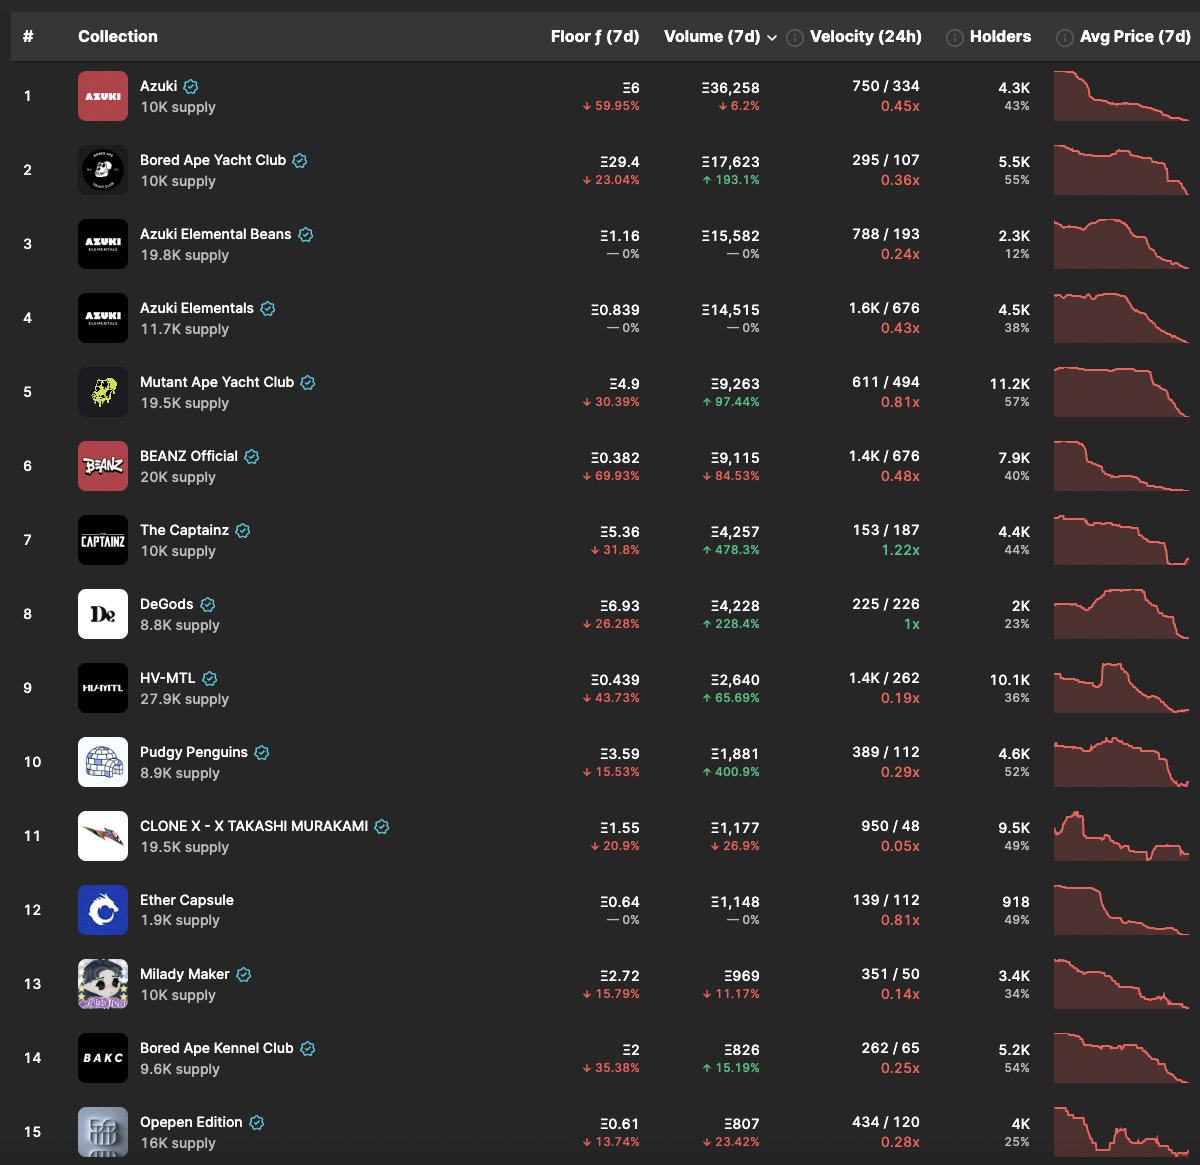Click HV-MTL 27.9K supply text
1200x1165 pixels.
[184, 699]
